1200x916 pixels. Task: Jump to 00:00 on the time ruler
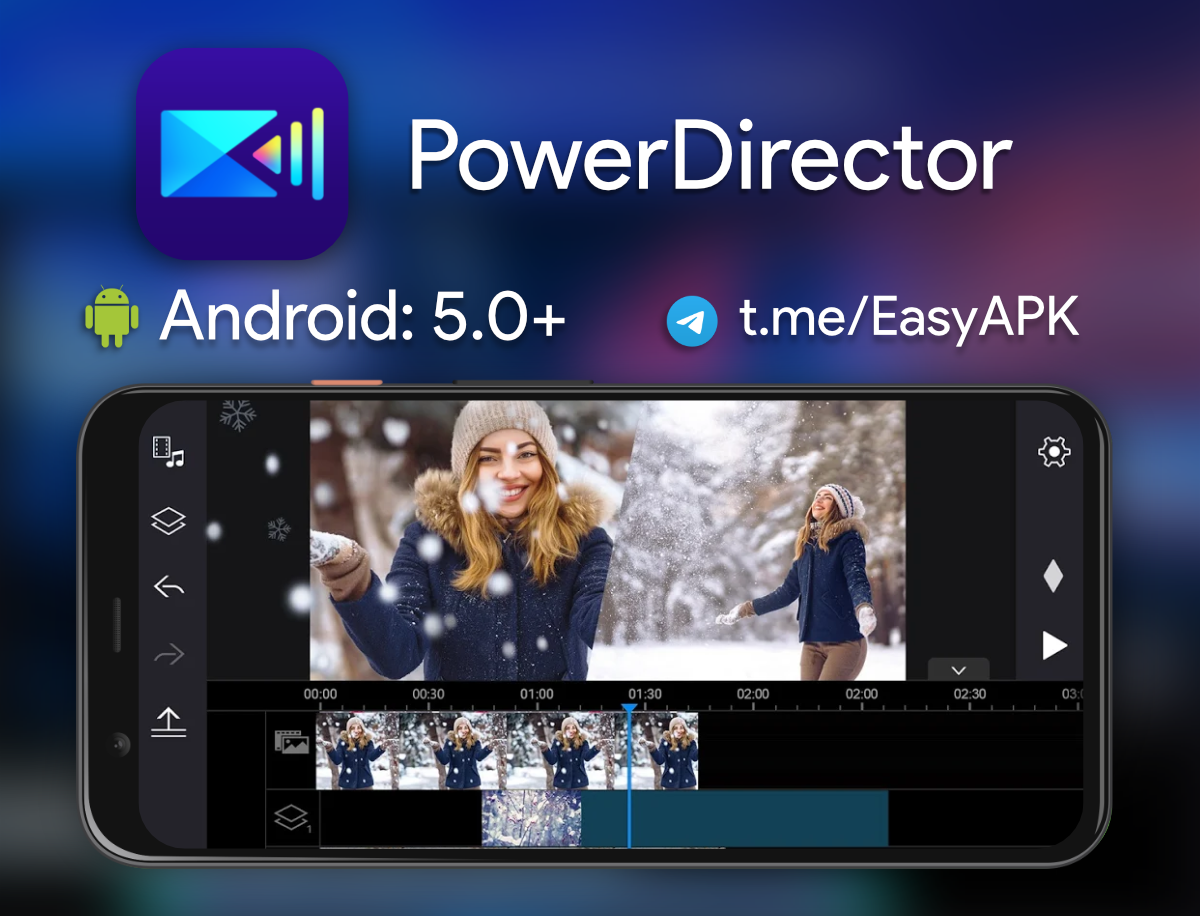pos(320,693)
